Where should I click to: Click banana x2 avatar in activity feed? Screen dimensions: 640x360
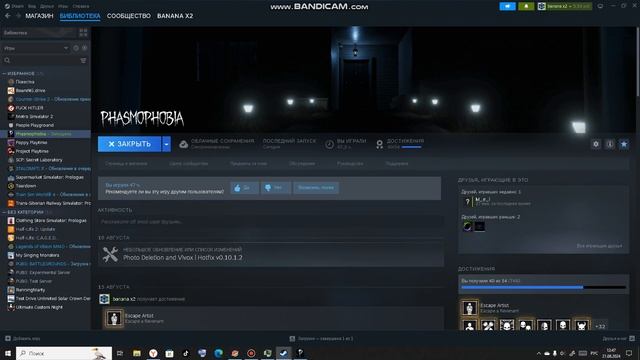click(x=104, y=299)
